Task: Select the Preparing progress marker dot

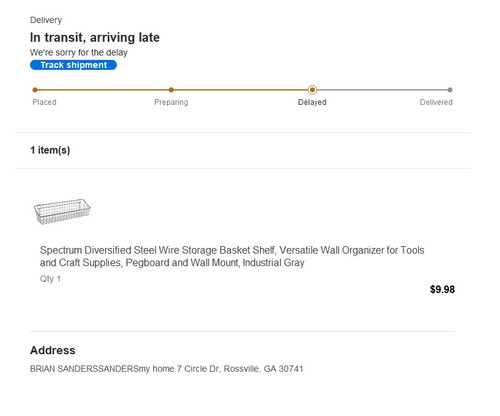Action: click(x=171, y=90)
